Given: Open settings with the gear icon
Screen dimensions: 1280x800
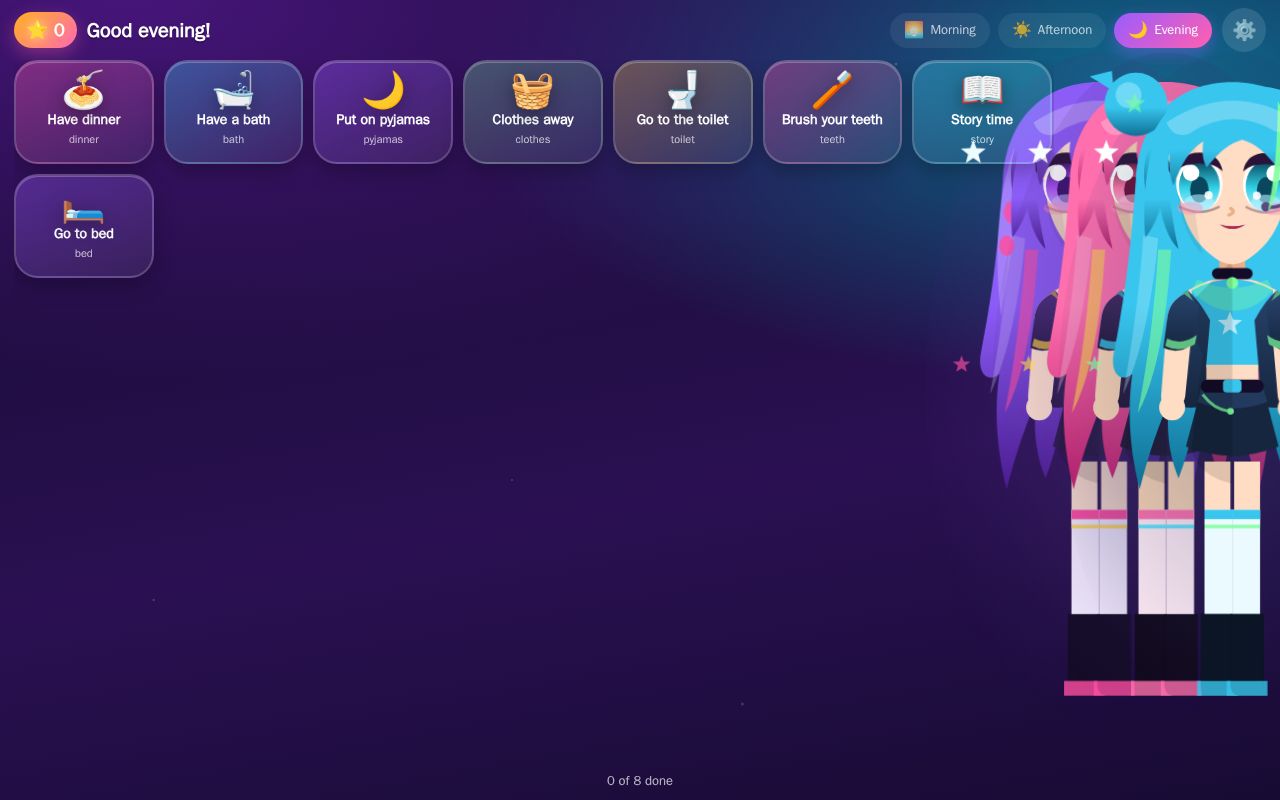Looking at the screenshot, I should [x=1244, y=30].
